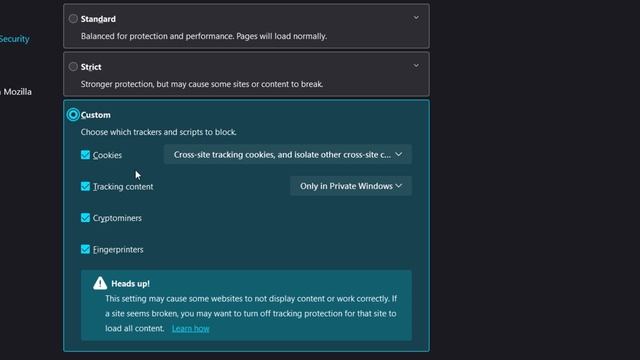Click the Cookies label text
Viewport: 640px width, 360px height.
click(x=107, y=155)
